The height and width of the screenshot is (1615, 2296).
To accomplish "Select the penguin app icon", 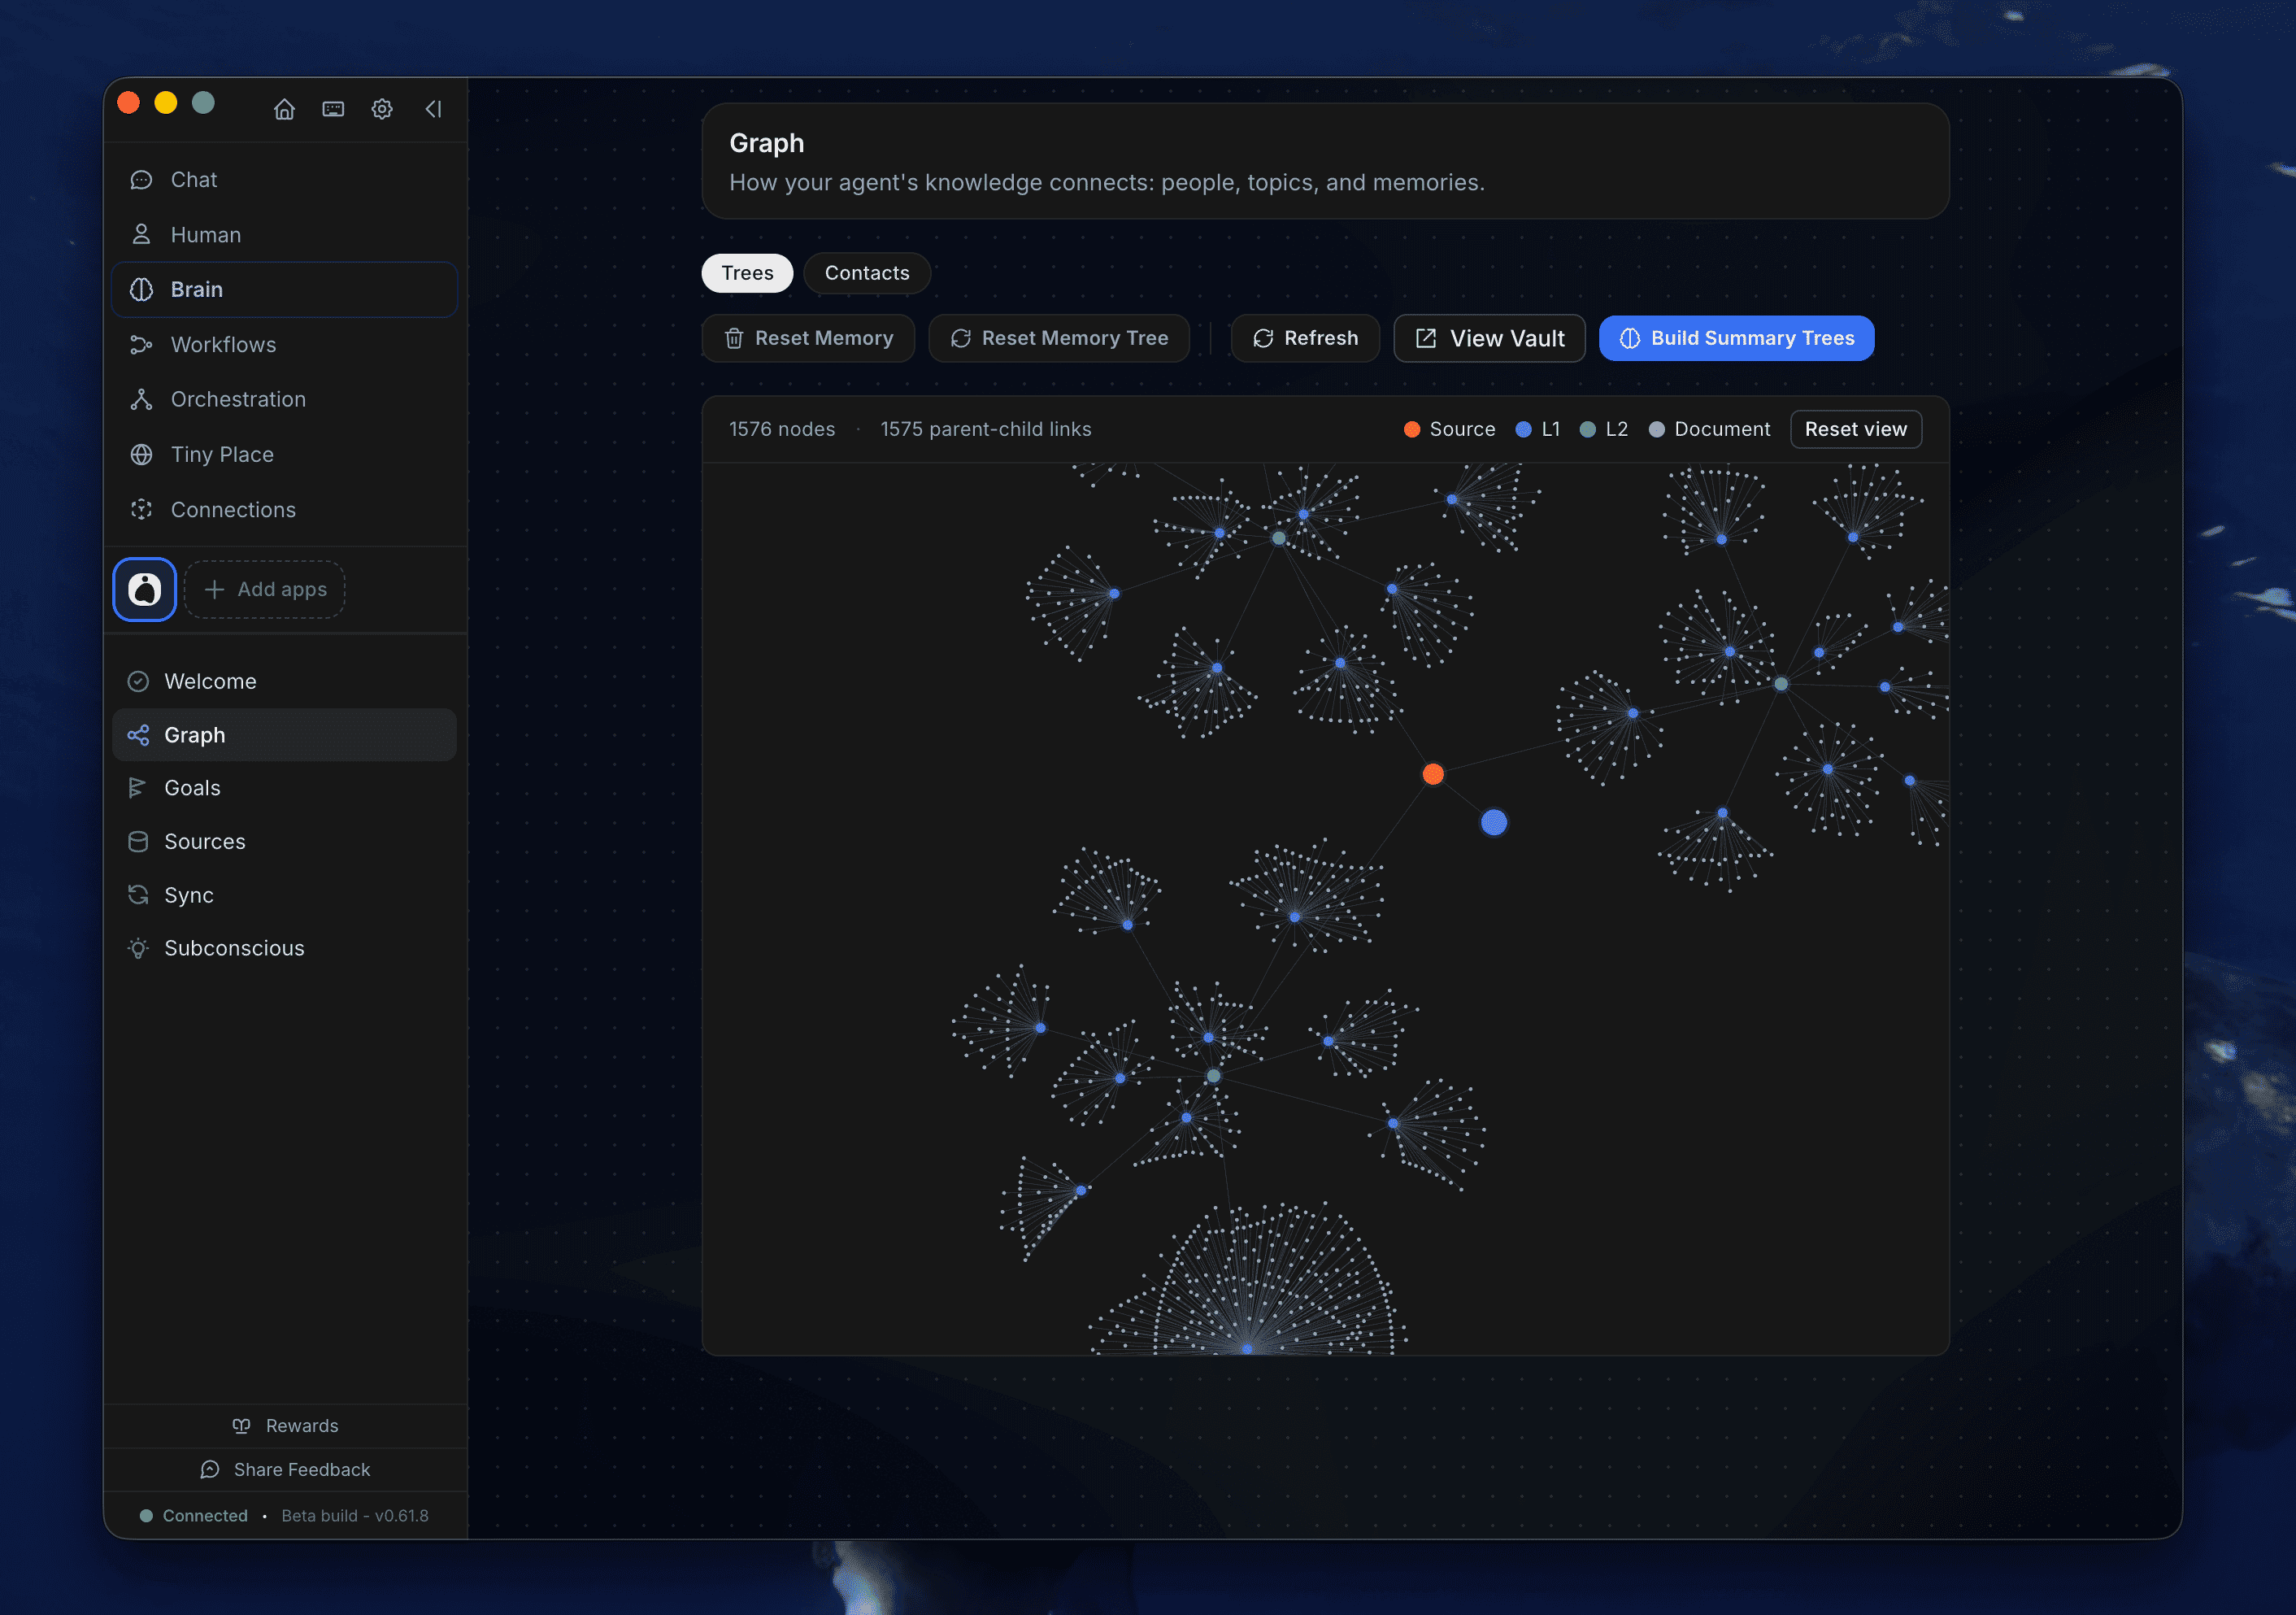I will 145,590.
